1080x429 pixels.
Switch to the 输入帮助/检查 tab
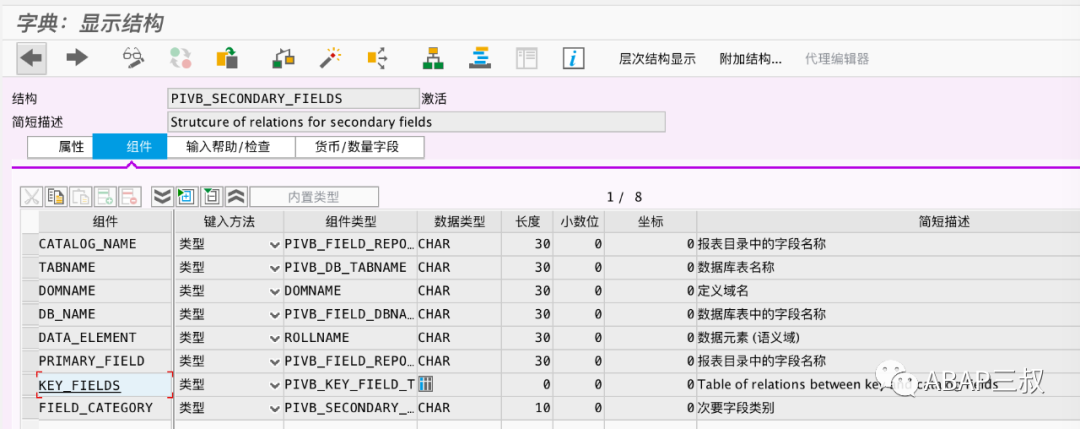click(x=231, y=147)
